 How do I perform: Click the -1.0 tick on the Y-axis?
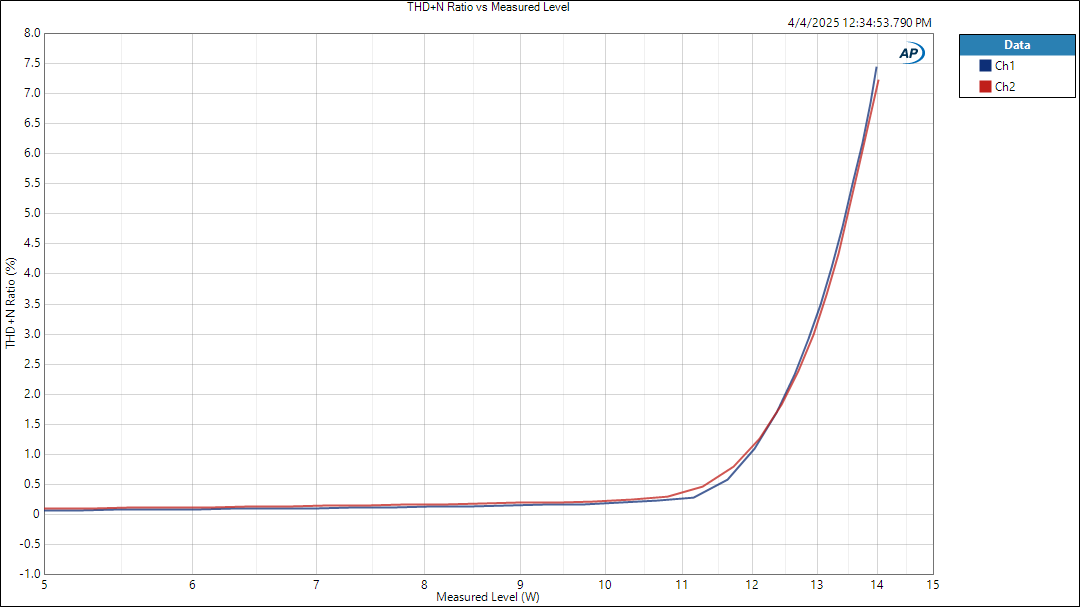tap(29, 575)
